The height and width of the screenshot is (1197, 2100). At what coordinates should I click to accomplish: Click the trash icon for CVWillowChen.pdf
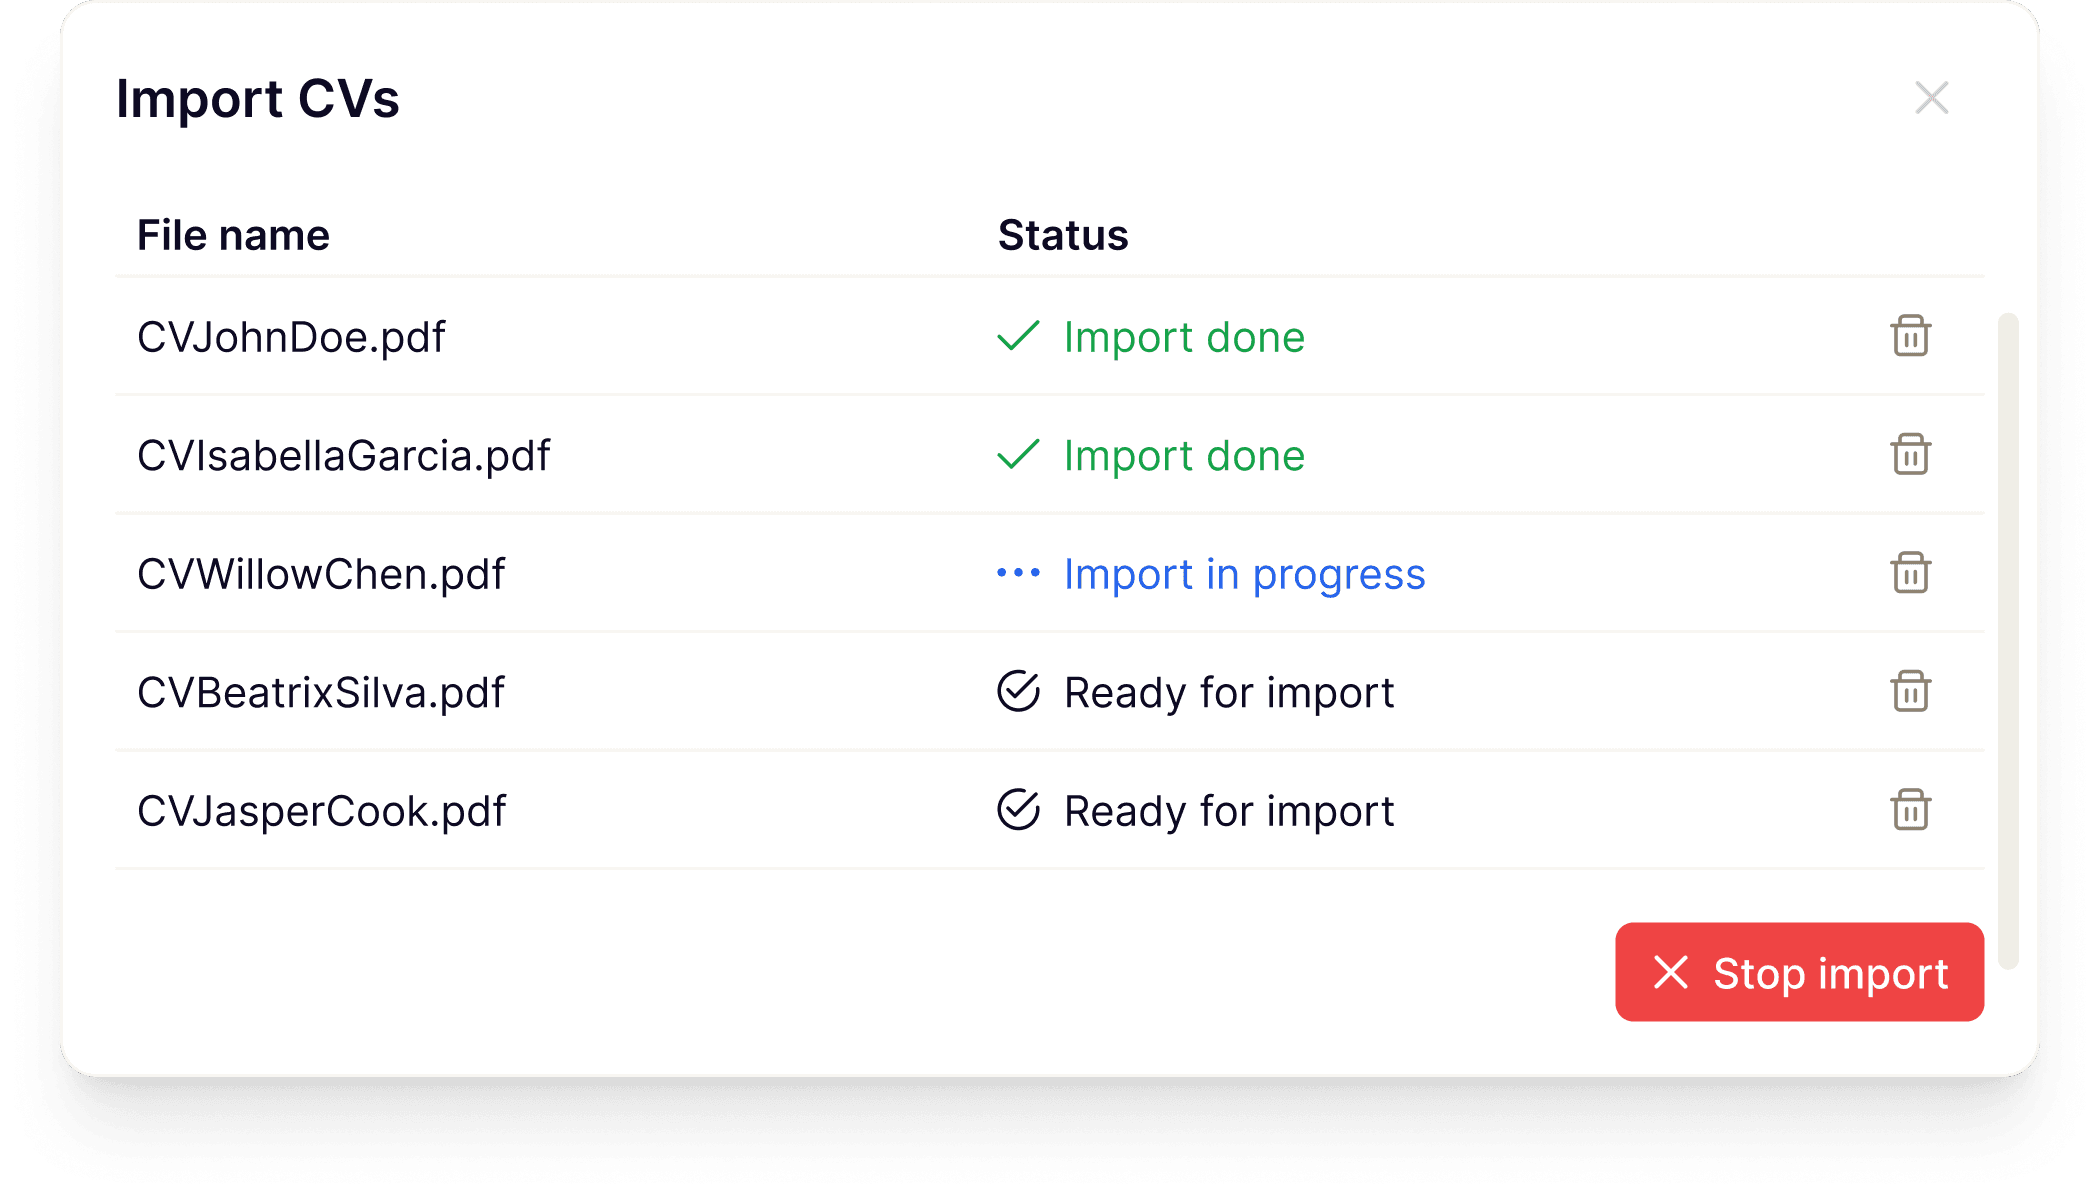1911,574
